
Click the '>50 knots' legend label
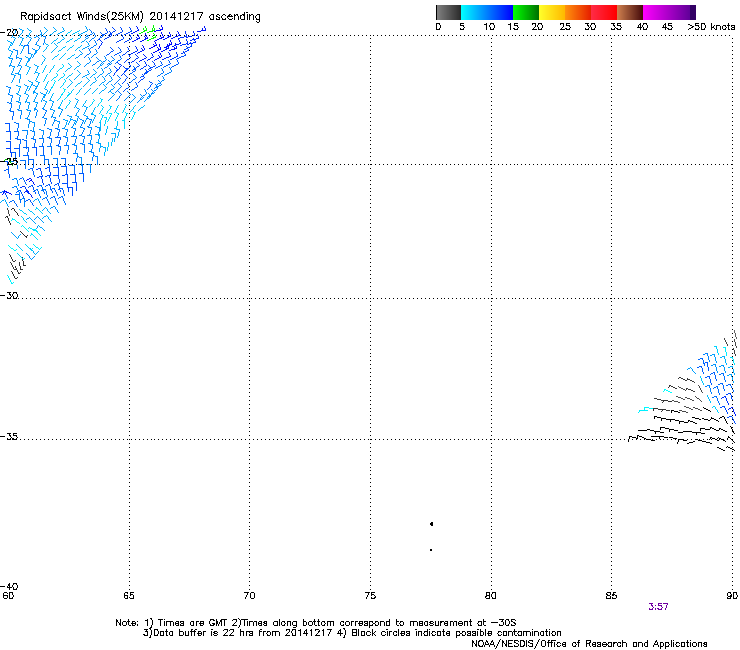click(711, 27)
